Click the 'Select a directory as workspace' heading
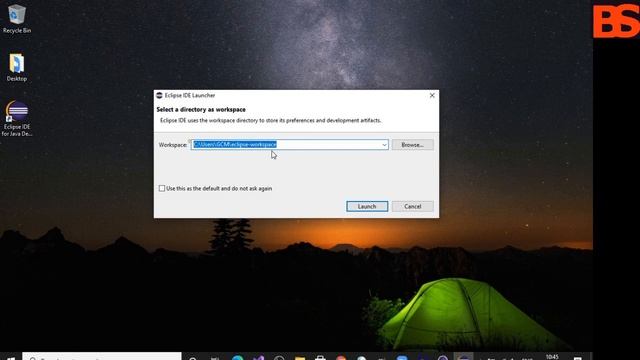The image size is (640, 360). click(201, 110)
